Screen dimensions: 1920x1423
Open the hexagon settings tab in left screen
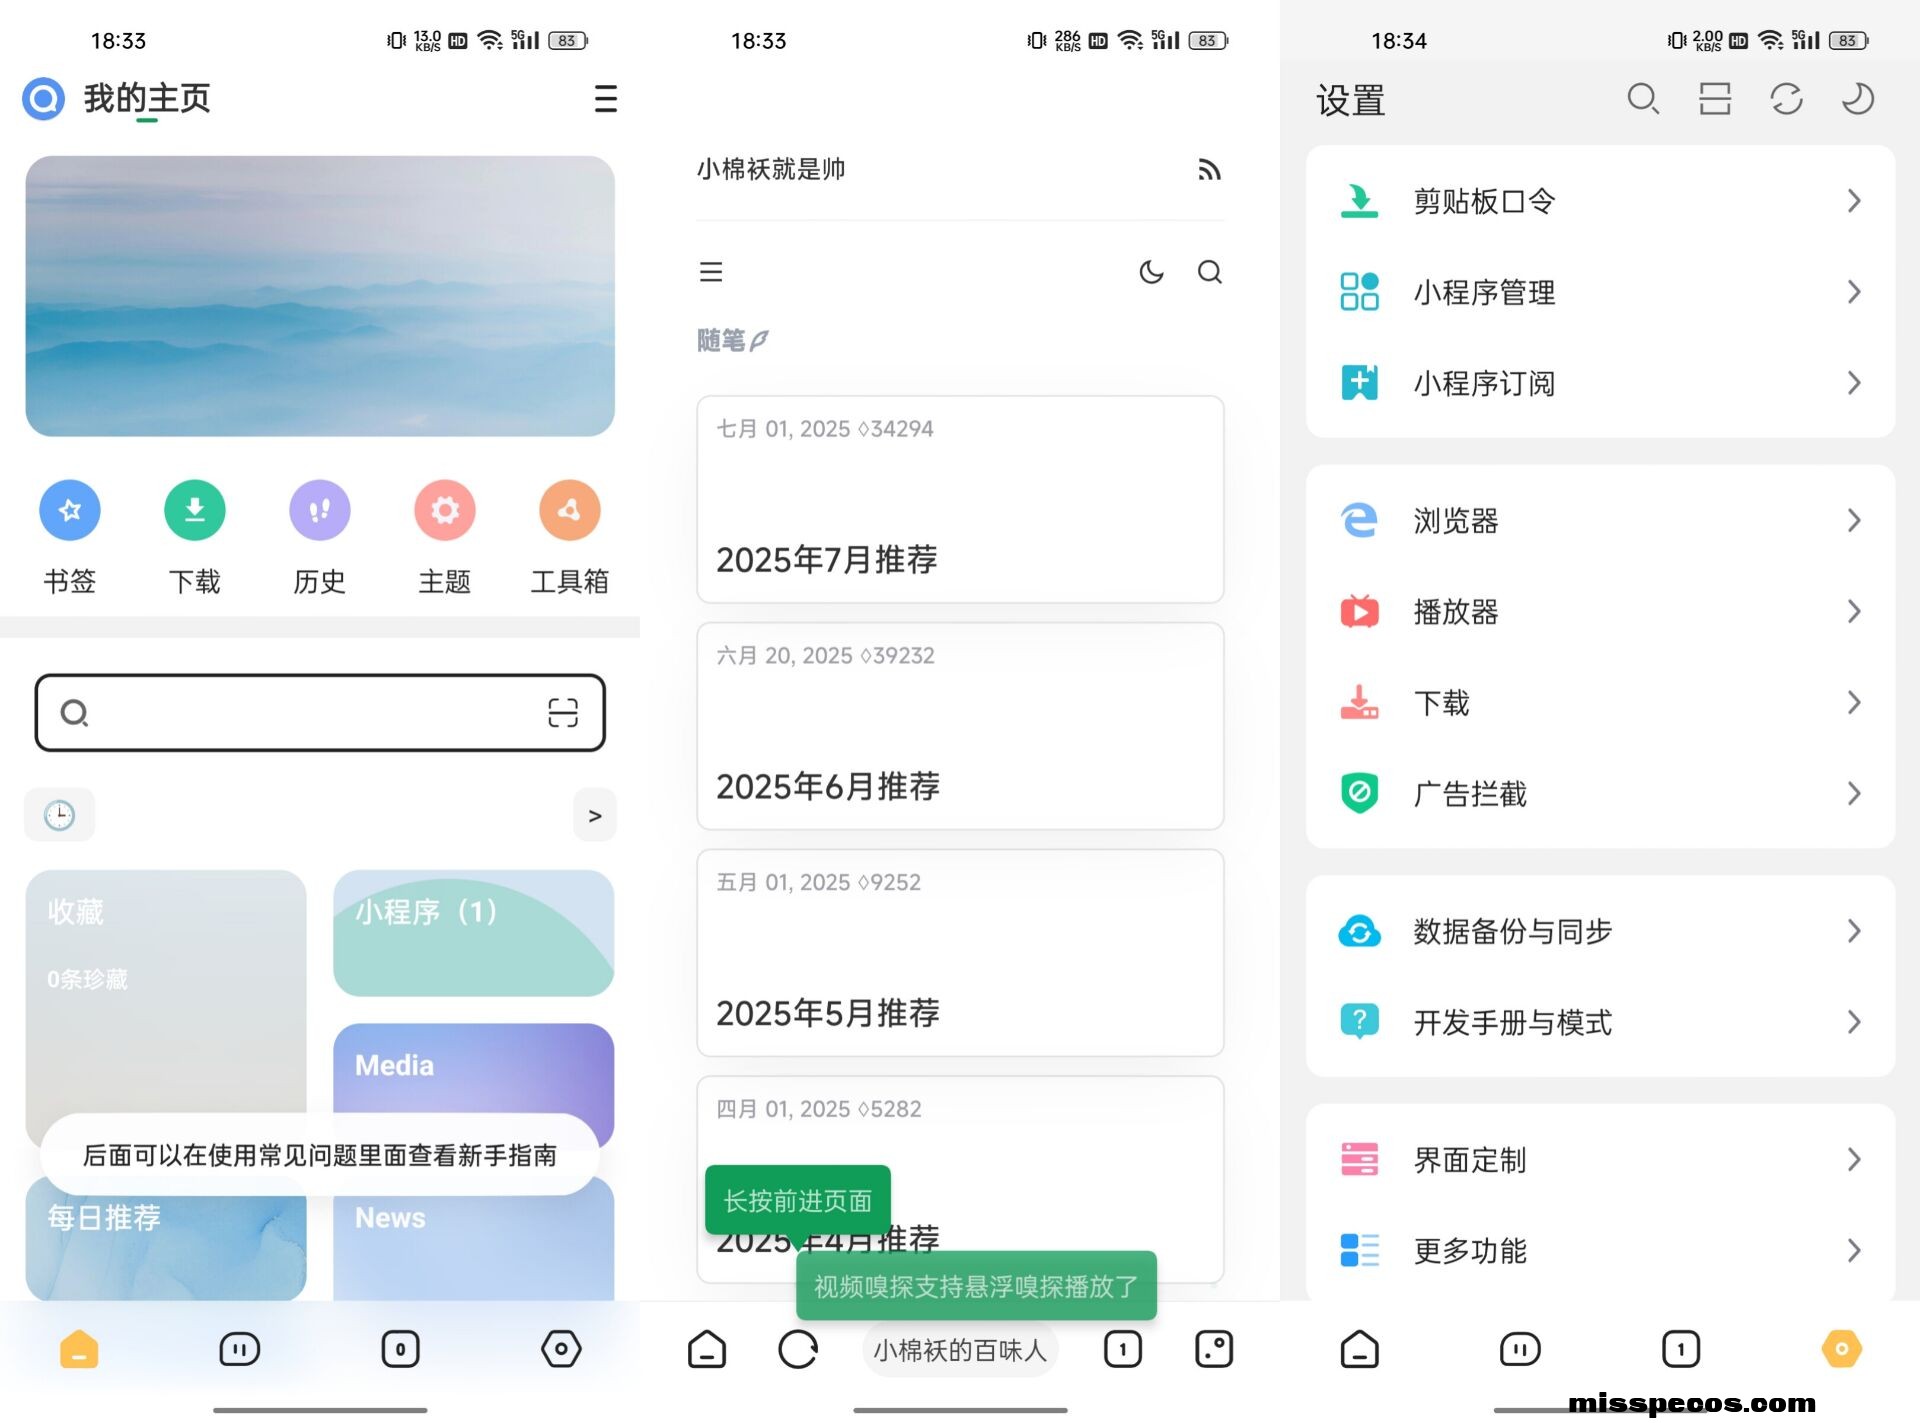(x=561, y=1349)
